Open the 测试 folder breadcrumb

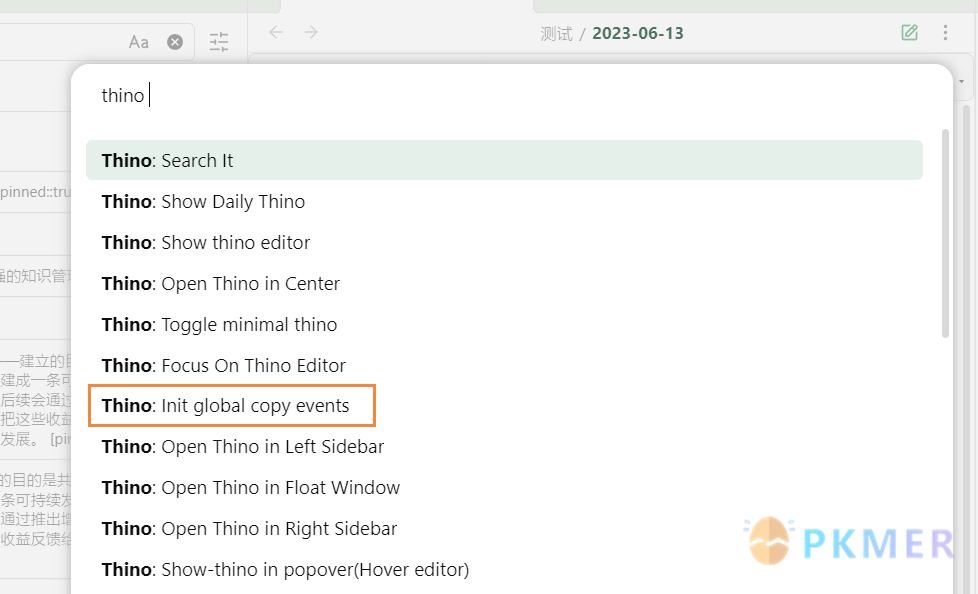click(556, 33)
